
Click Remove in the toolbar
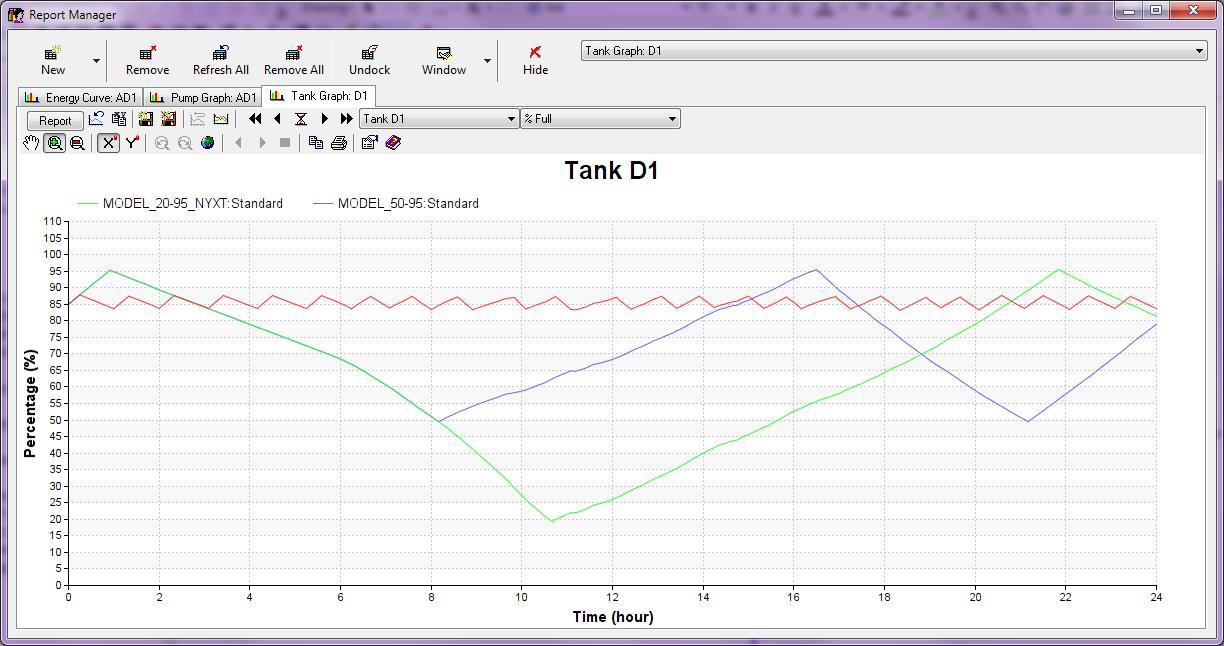pyautogui.click(x=147, y=60)
